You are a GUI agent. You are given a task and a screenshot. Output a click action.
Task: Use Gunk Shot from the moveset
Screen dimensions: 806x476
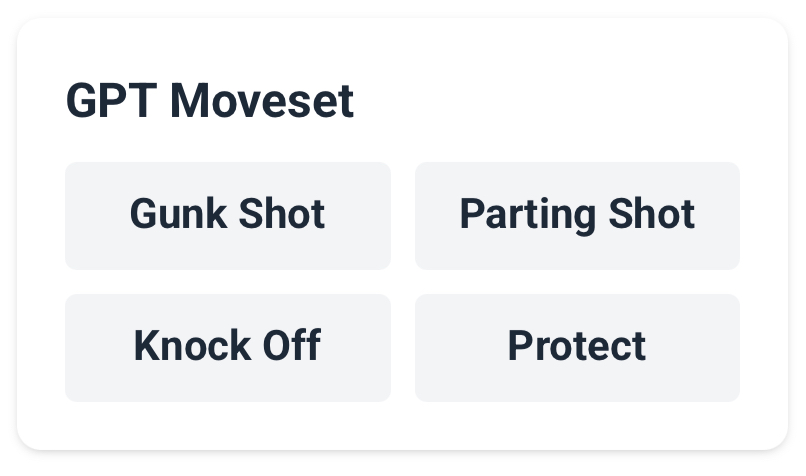(228, 216)
